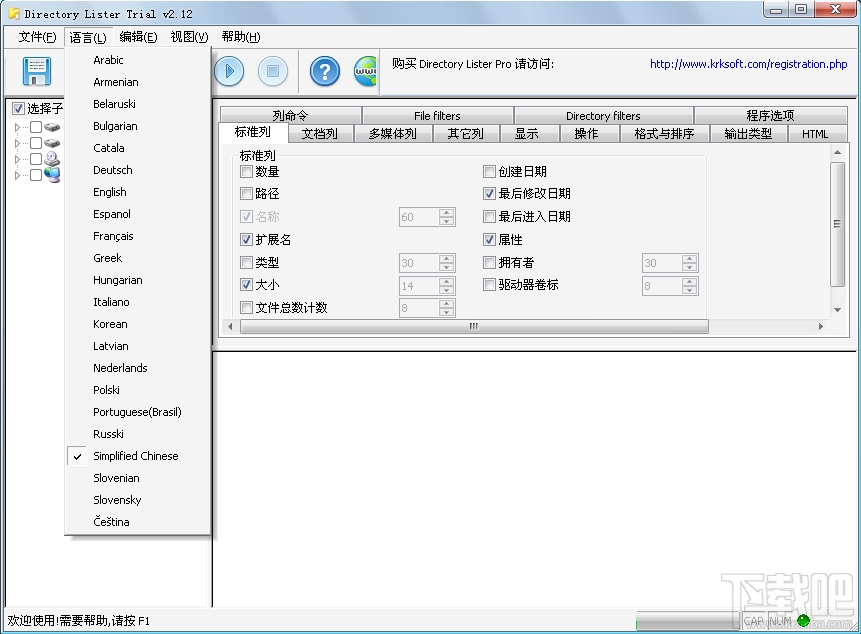Select the first hard drive icon
Screen dimensions: 861x634
[53, 126]
